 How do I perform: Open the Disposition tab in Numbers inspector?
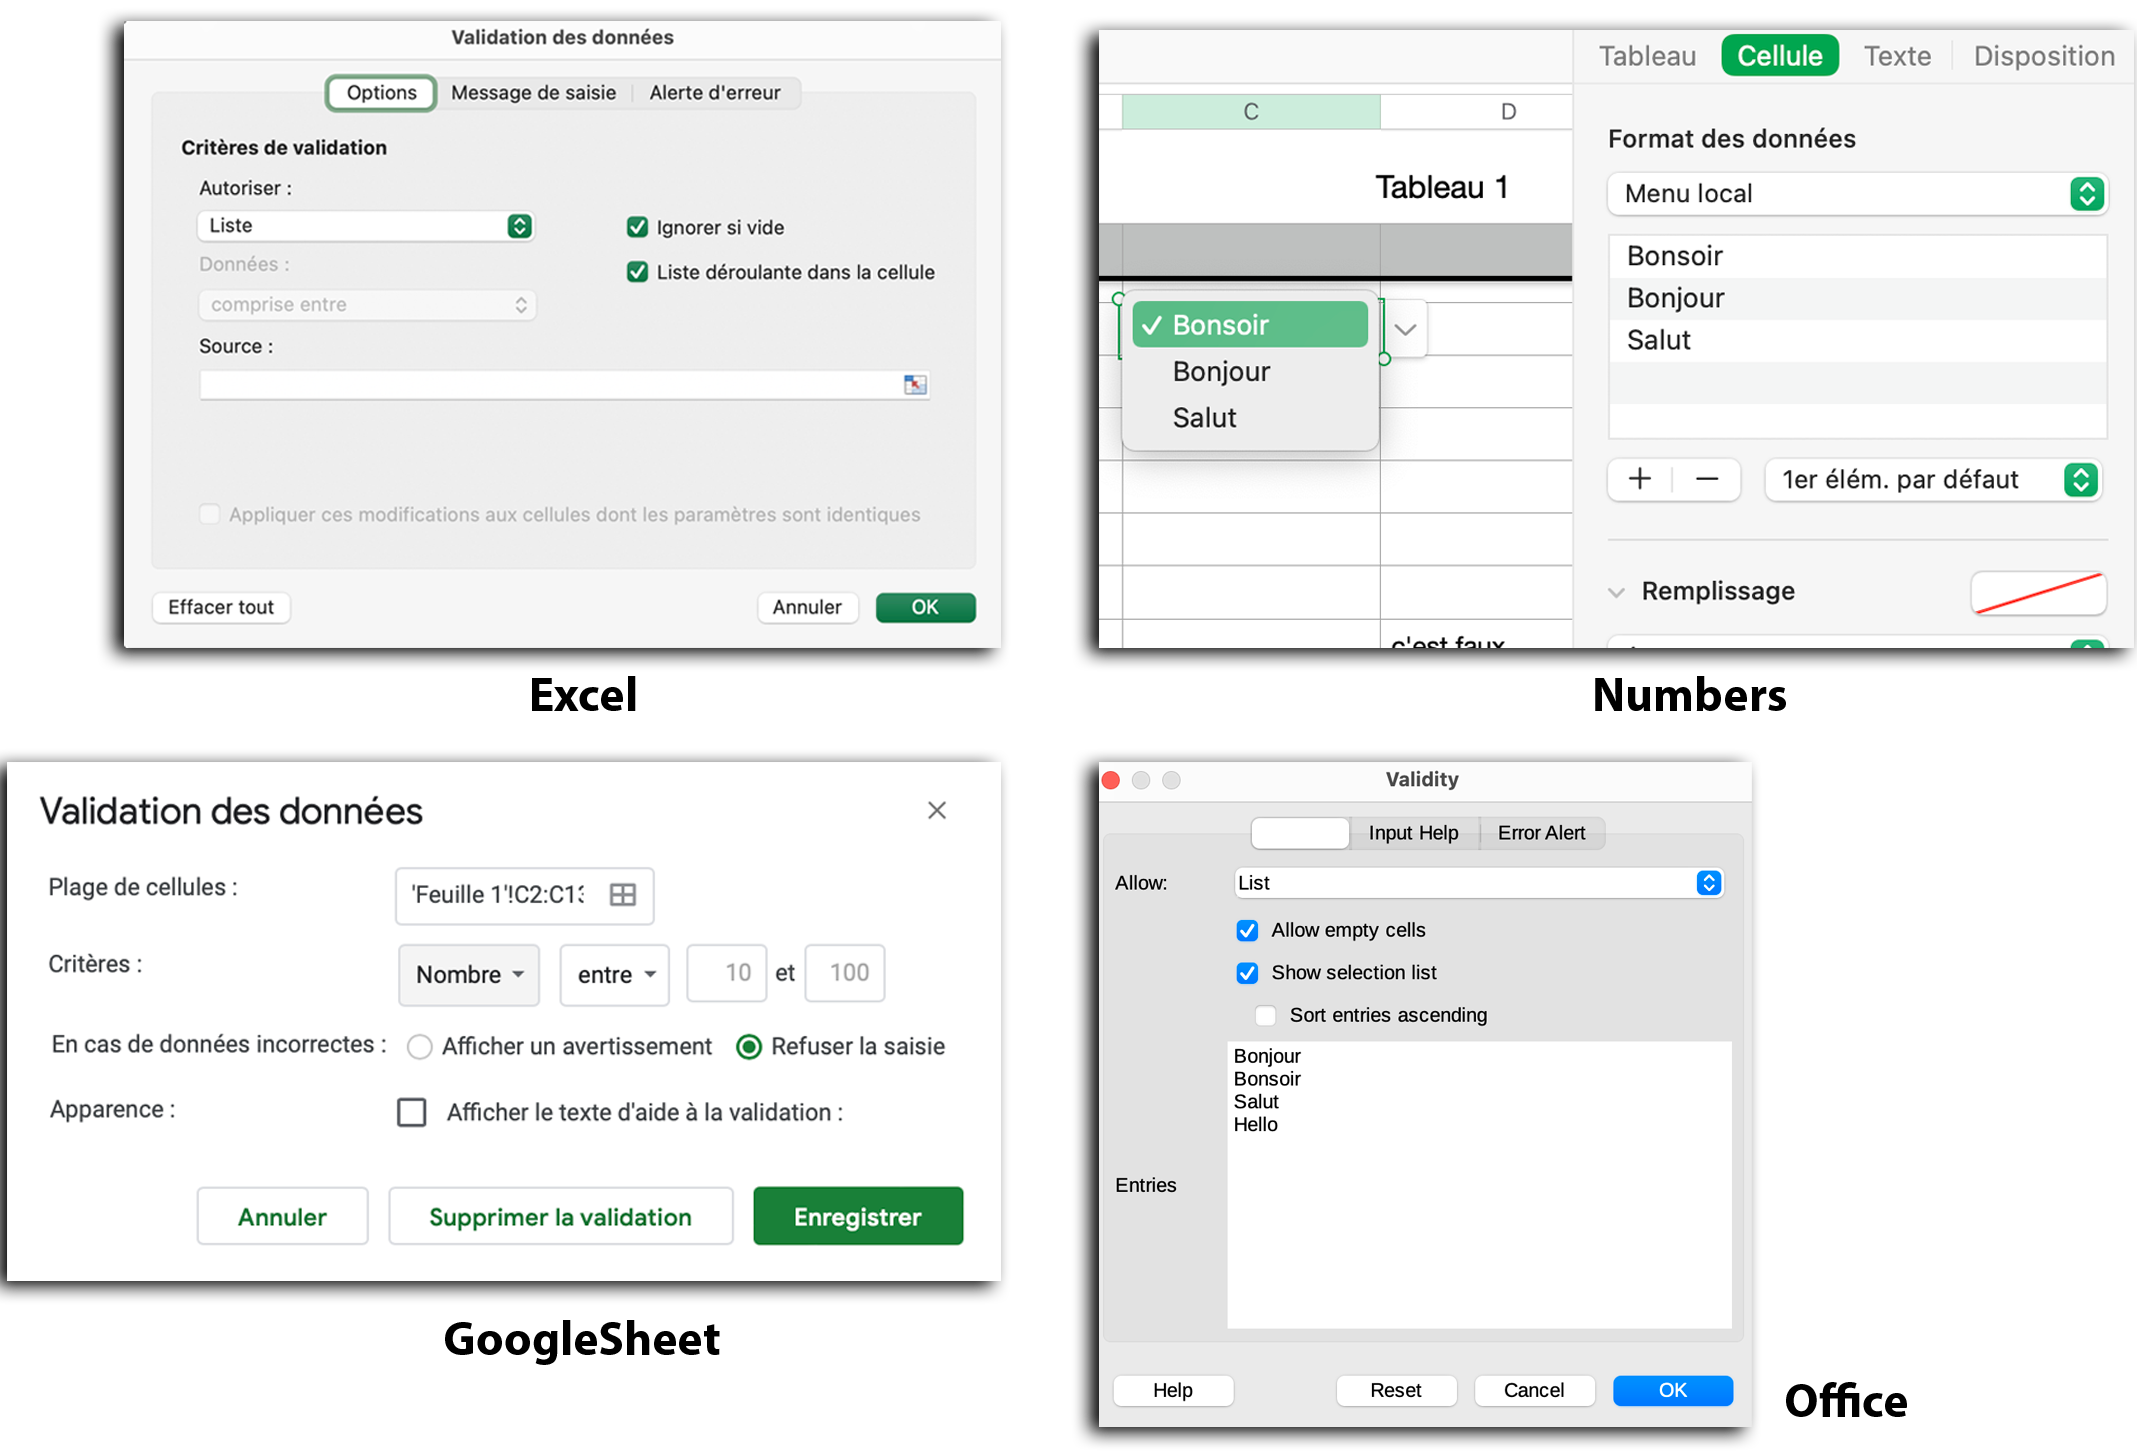click(x=2043, y=56)
